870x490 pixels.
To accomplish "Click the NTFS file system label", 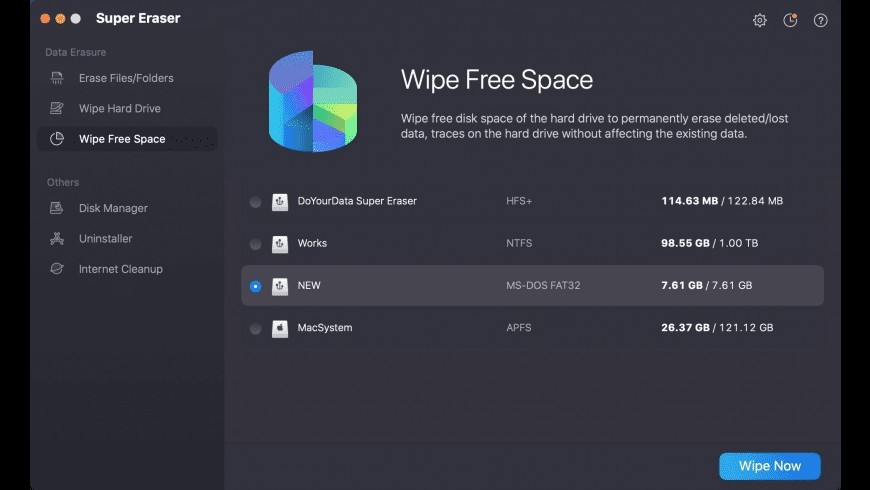I will pyautogui.click(x=519, y=243).
